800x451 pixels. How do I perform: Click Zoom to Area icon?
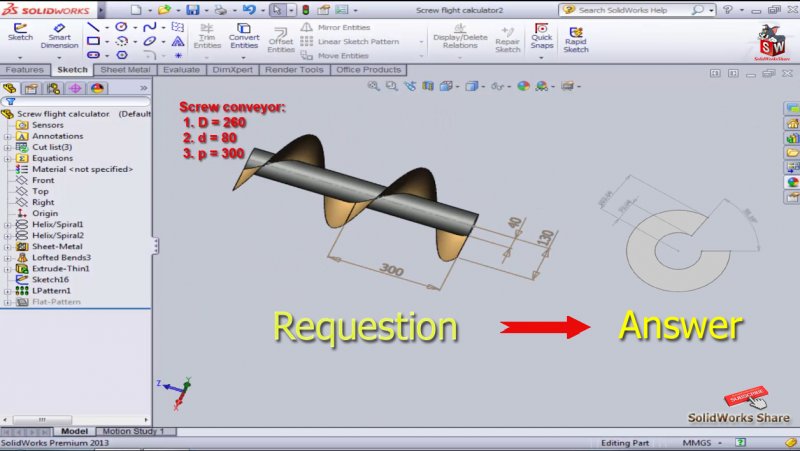(x=391, y=86)
